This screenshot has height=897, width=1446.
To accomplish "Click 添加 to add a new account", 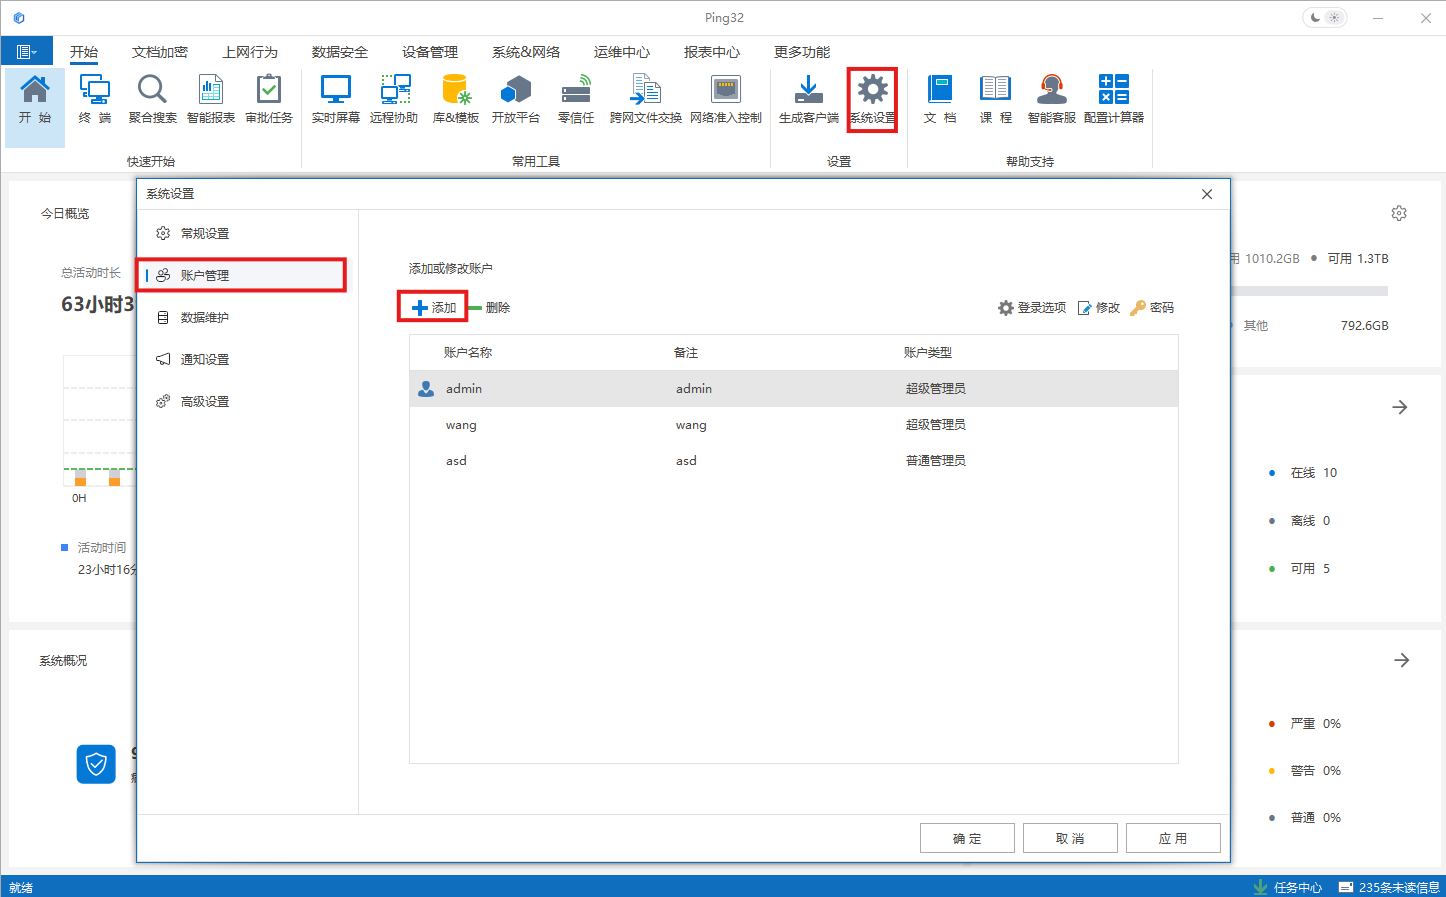I will tap(432, 307).
